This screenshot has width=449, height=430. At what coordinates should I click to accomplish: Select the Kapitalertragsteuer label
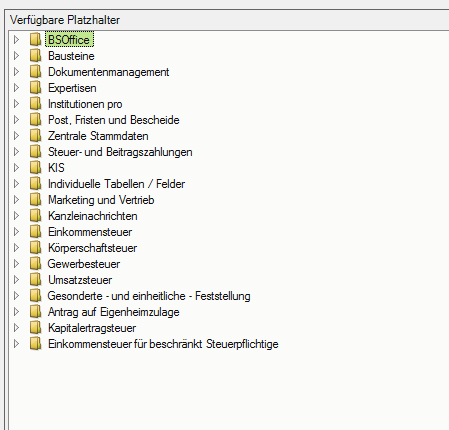click(92, 328)
